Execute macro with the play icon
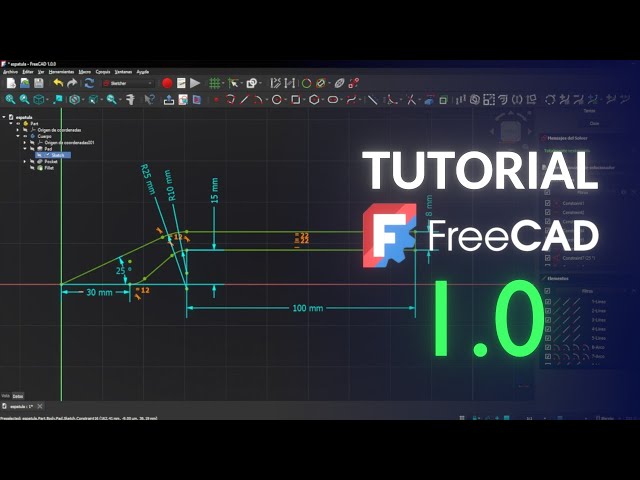The height and width of the screenshot is (480, 640). [195, 83]
